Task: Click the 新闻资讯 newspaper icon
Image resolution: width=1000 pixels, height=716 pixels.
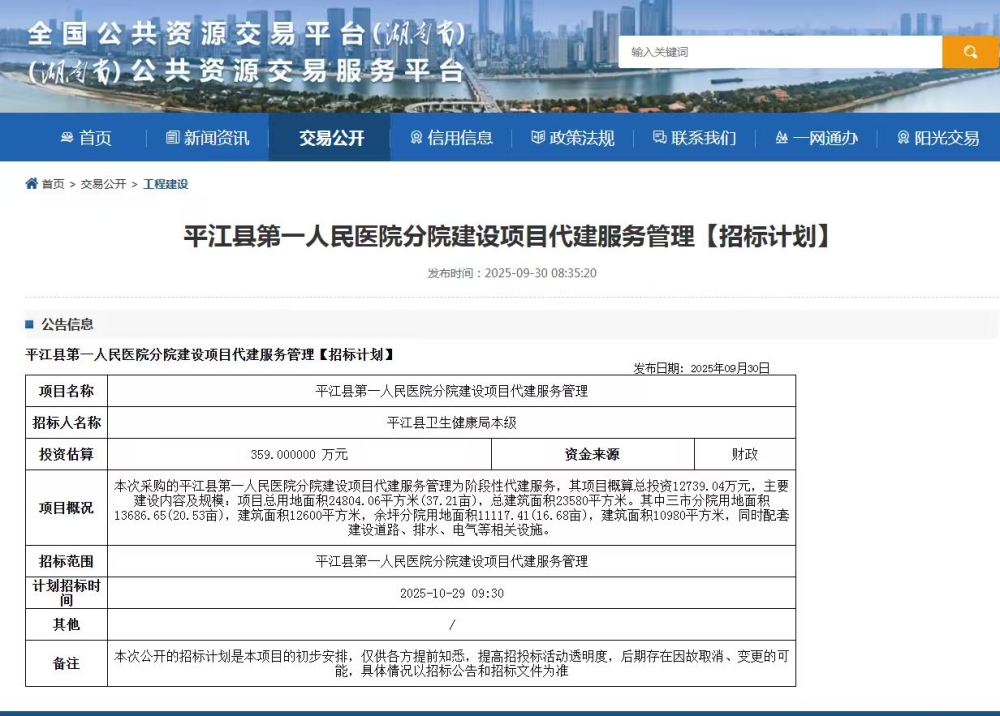Action: pos(172,138)
